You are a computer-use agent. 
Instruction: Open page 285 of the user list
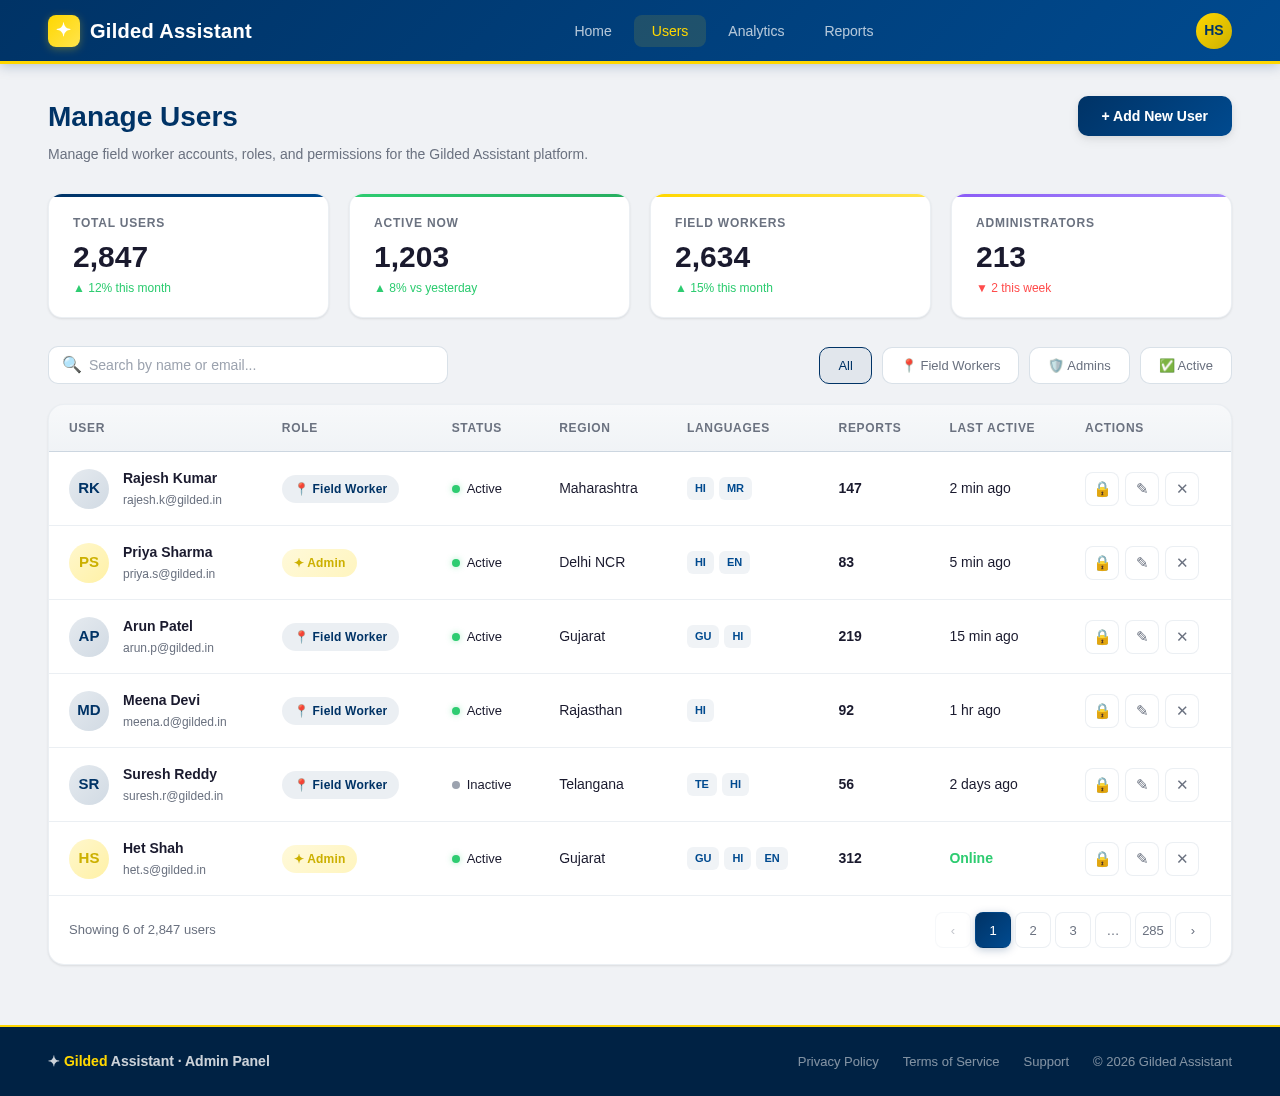click(1153, 930)
